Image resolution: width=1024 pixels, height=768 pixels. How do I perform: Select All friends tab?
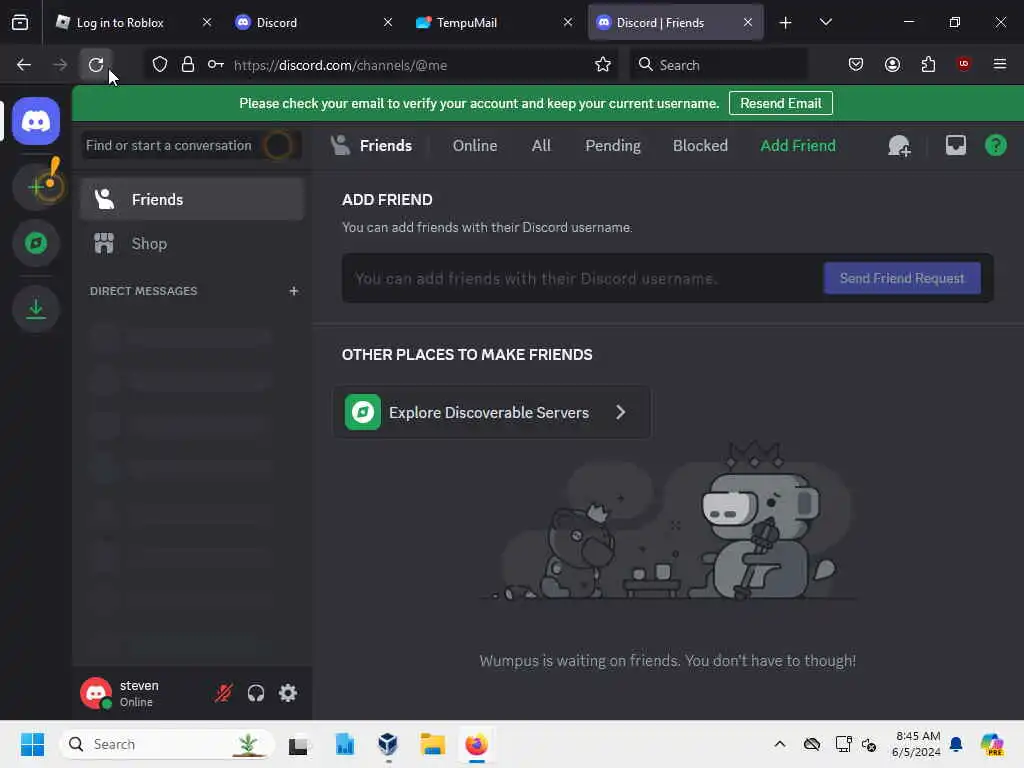pyautogui.click(x=541, y=146)
